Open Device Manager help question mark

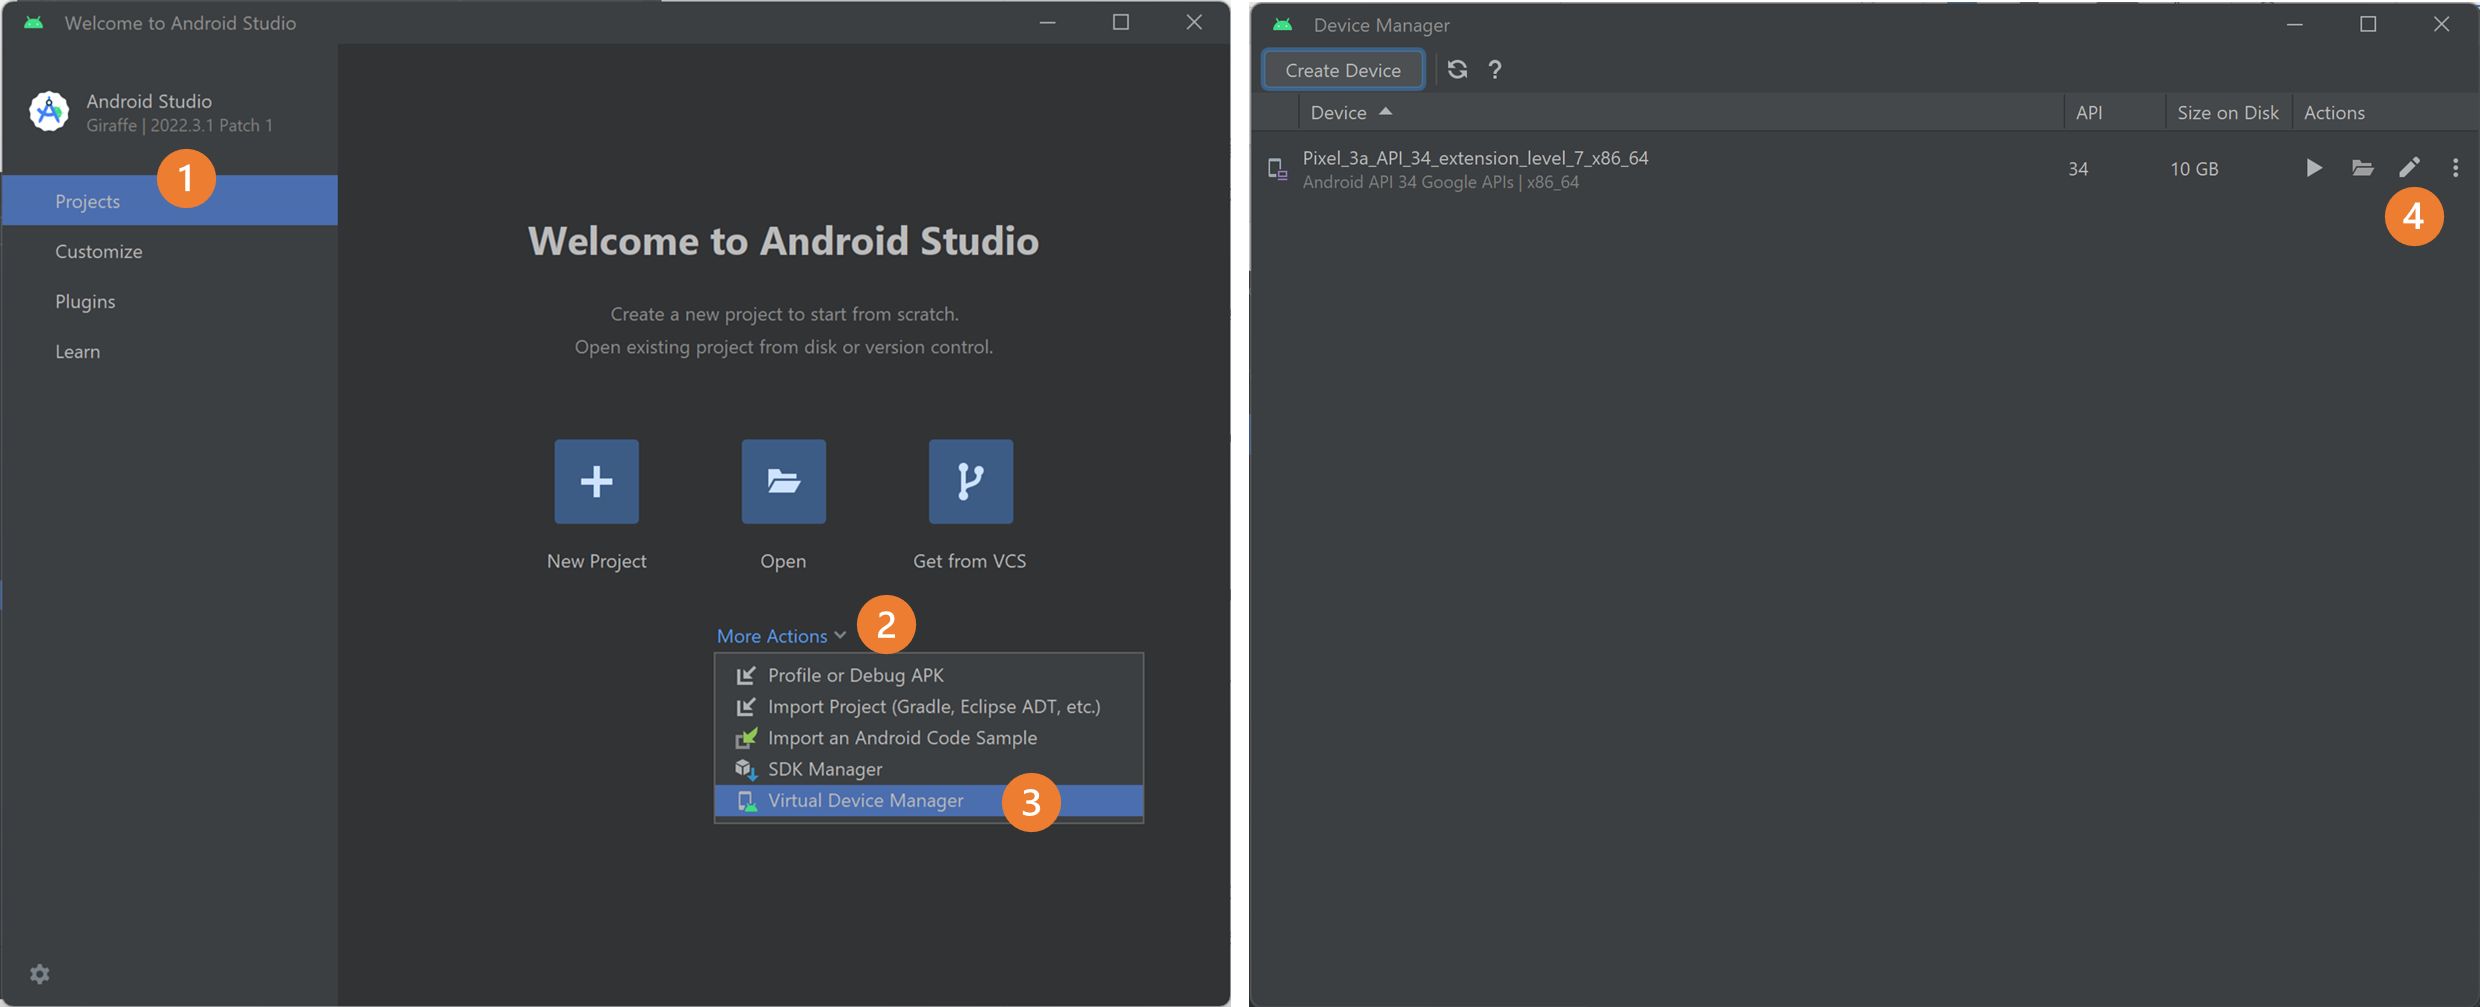[x=1494, y=69]
